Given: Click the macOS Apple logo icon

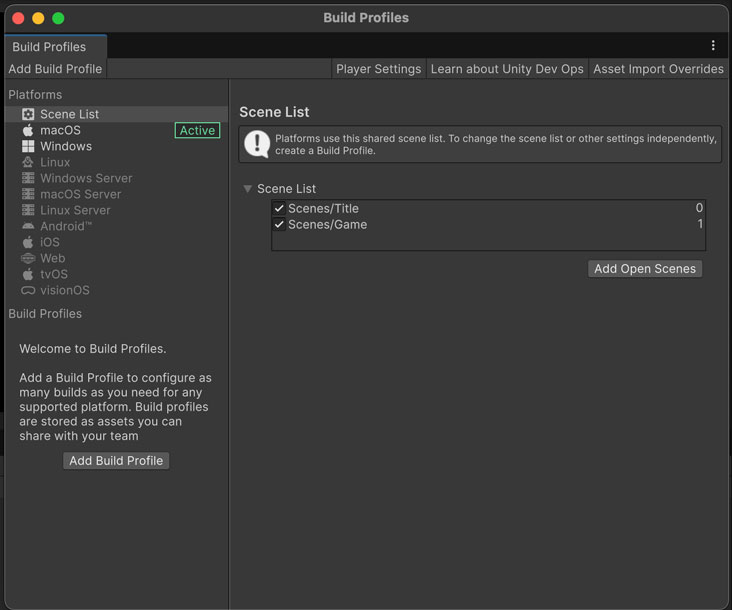Looking at the screenshot, I should click(x=28, y=130).
